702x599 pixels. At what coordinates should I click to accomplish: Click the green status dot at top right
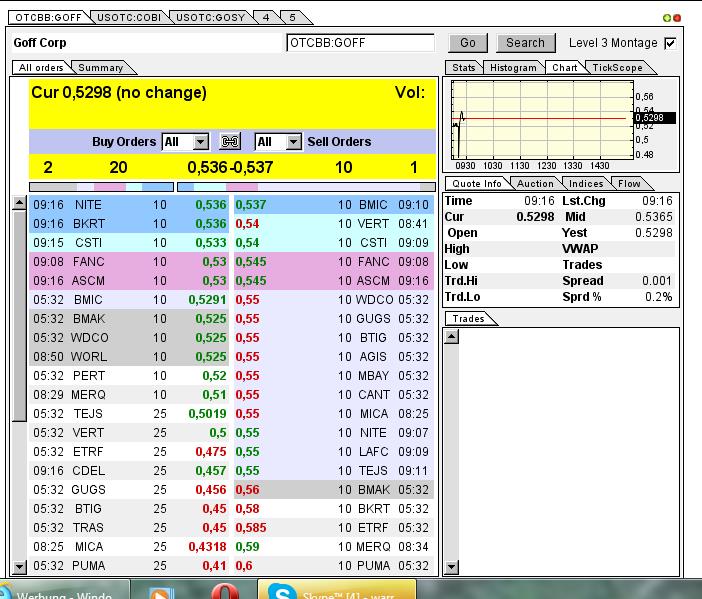tap(667, 18)
